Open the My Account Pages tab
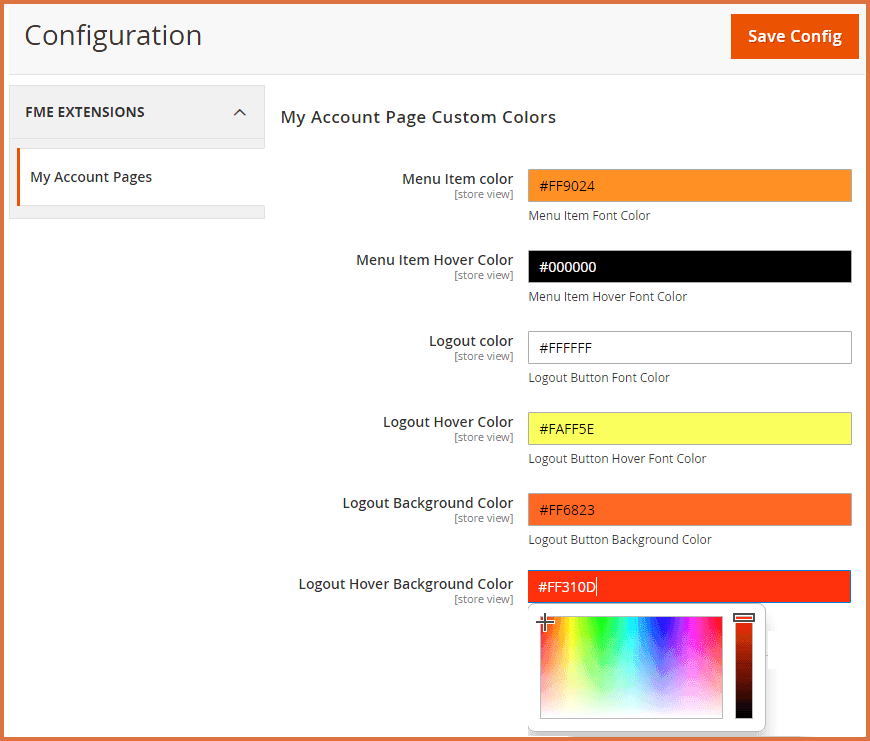The height and width of the screenshot is (741, 870). tap(91, 177)
